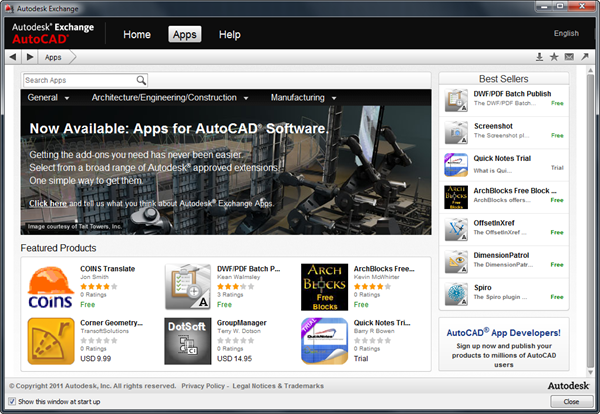The width and height of the screenshot is (600, 414).
Task: Open the DotSoft GroupManager icon
Action: coord(184,339)
